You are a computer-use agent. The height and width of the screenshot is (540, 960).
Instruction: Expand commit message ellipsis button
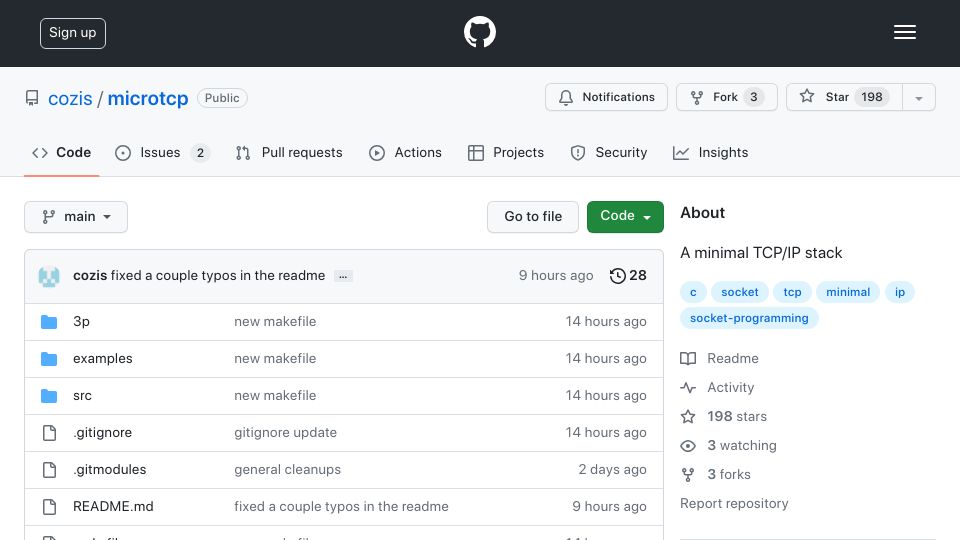(x=343, y=276)
